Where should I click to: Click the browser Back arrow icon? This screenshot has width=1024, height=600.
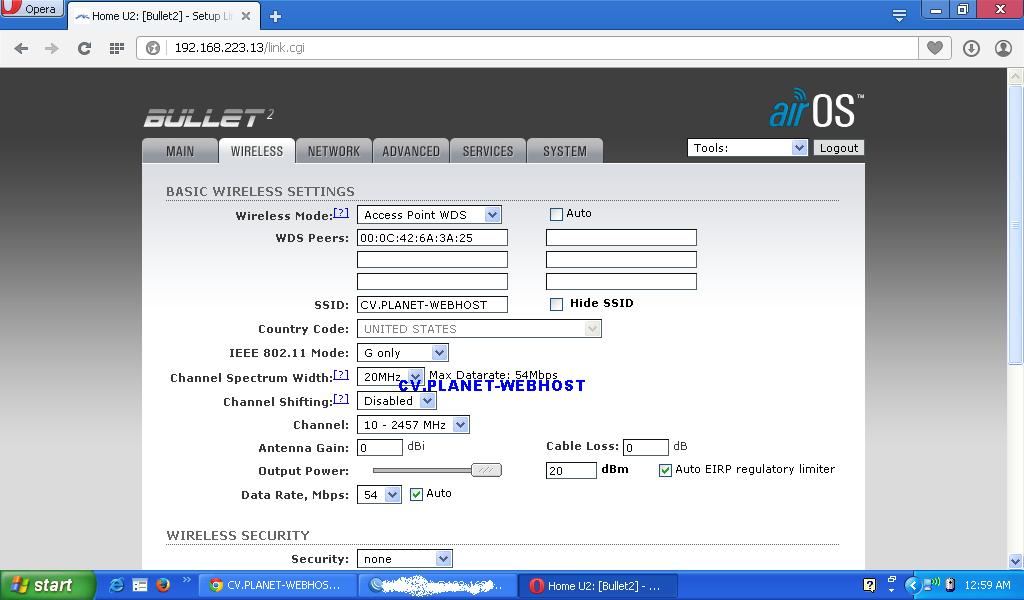[x=21, y=48]
